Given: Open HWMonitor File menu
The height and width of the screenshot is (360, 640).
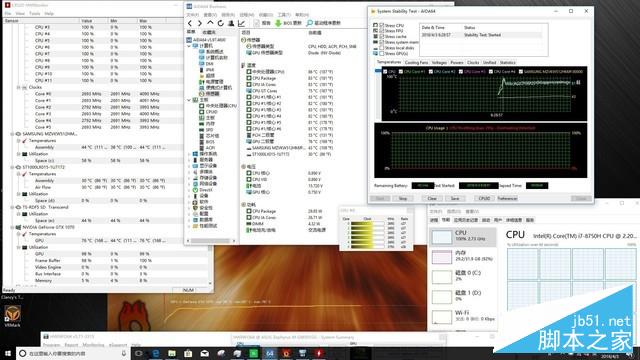Looking at the screenshot, I should (8, 13).
